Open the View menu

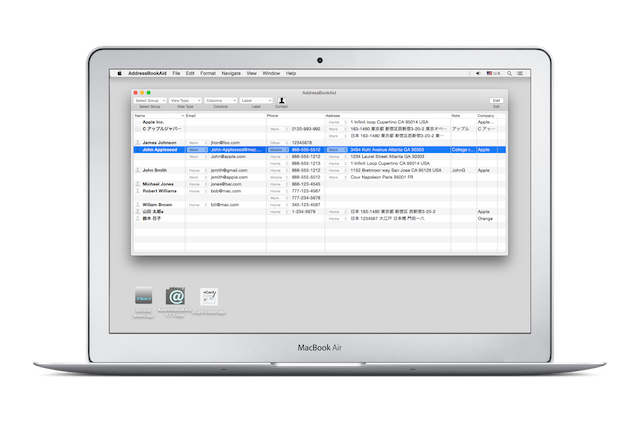(251, 74)
